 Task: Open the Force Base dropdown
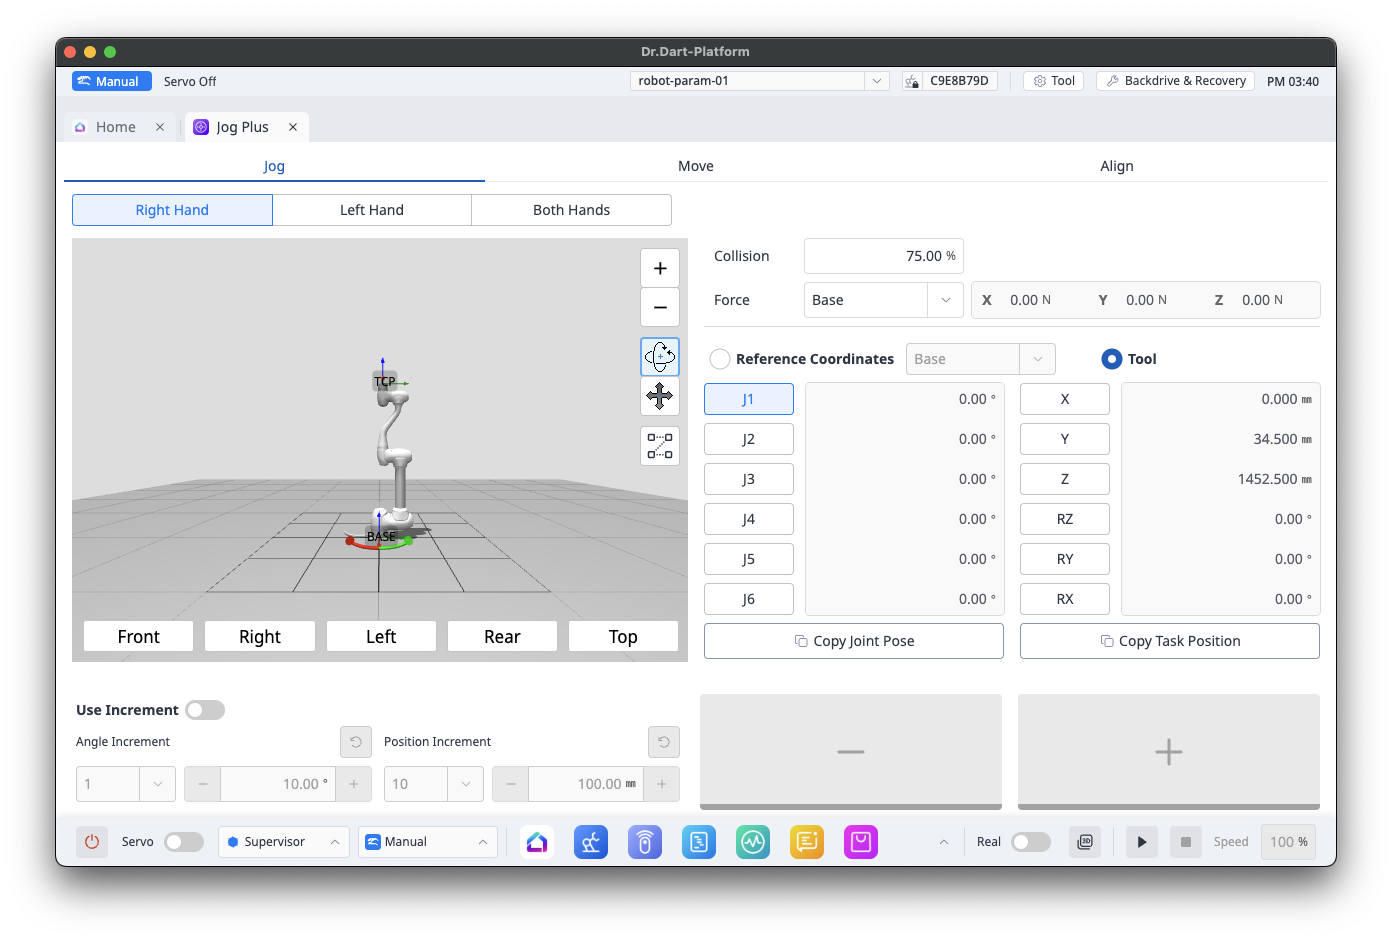[x=884, y=300]
